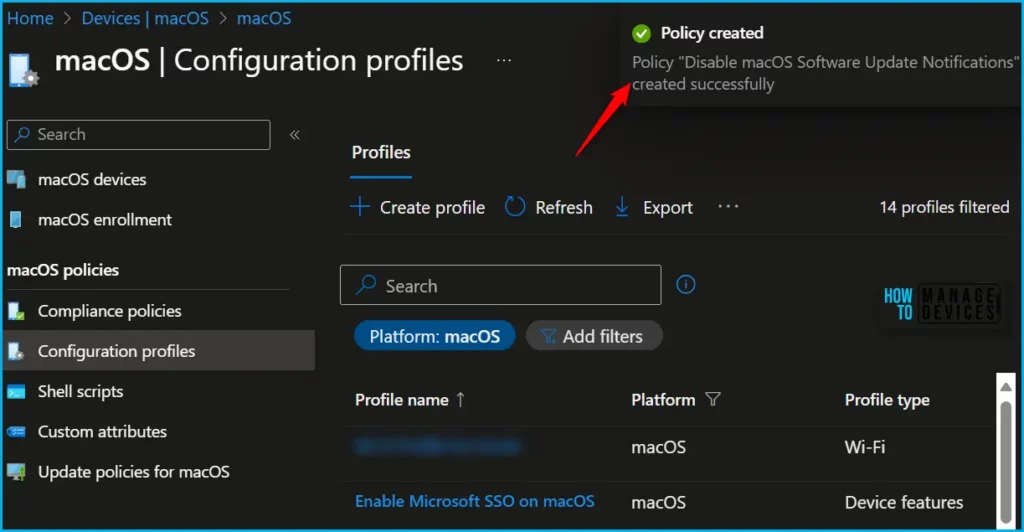Viewport: 1024px width, 532px height.
Task: Click the Configuration profiles sidebar icon
Action: pos(16,351)
